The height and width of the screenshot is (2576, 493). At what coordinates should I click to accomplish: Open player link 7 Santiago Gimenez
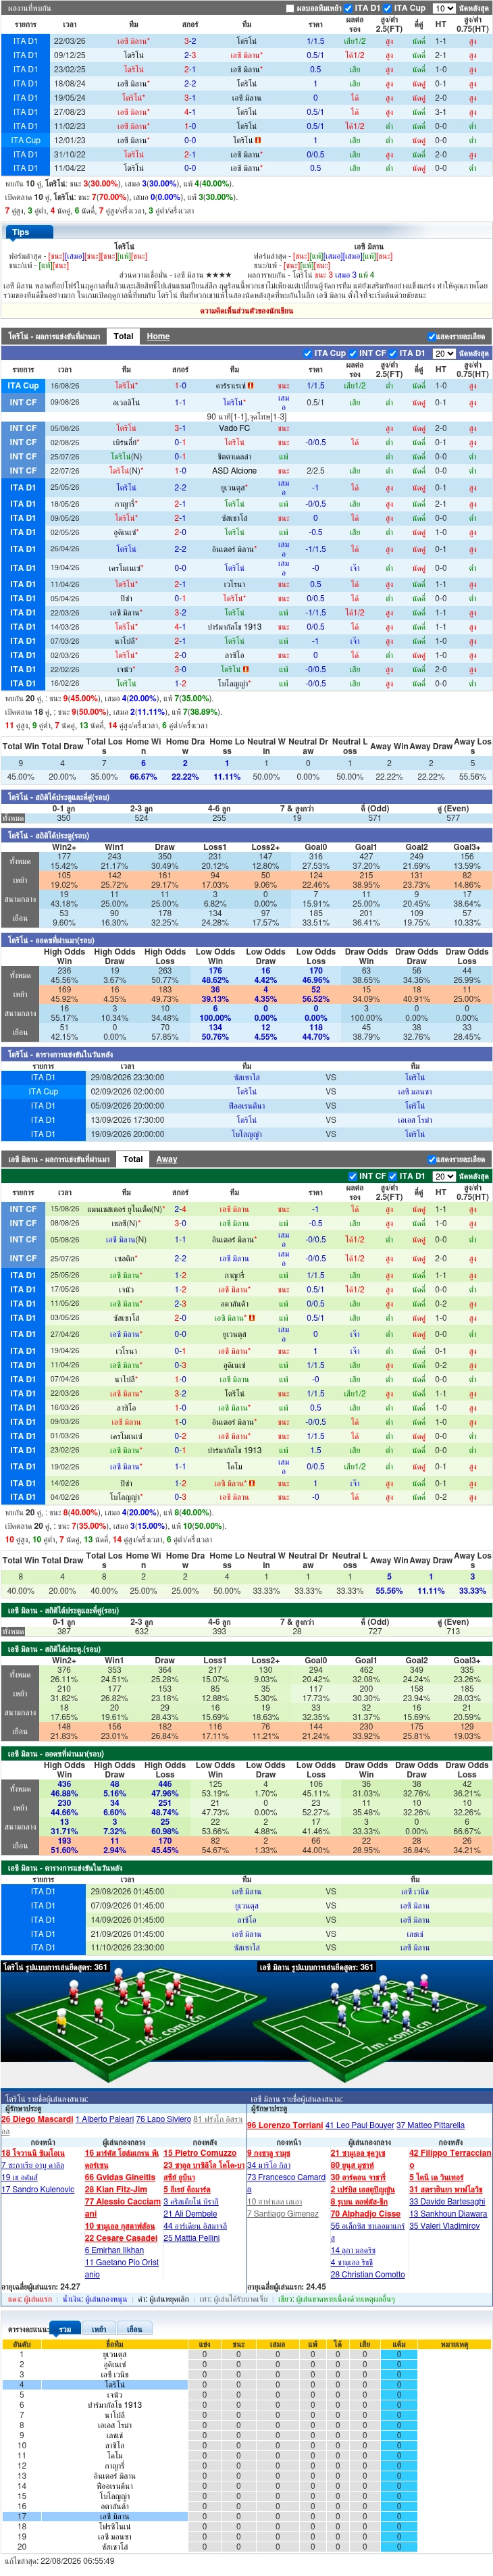pyautogui.click(x=283, y=2214)
